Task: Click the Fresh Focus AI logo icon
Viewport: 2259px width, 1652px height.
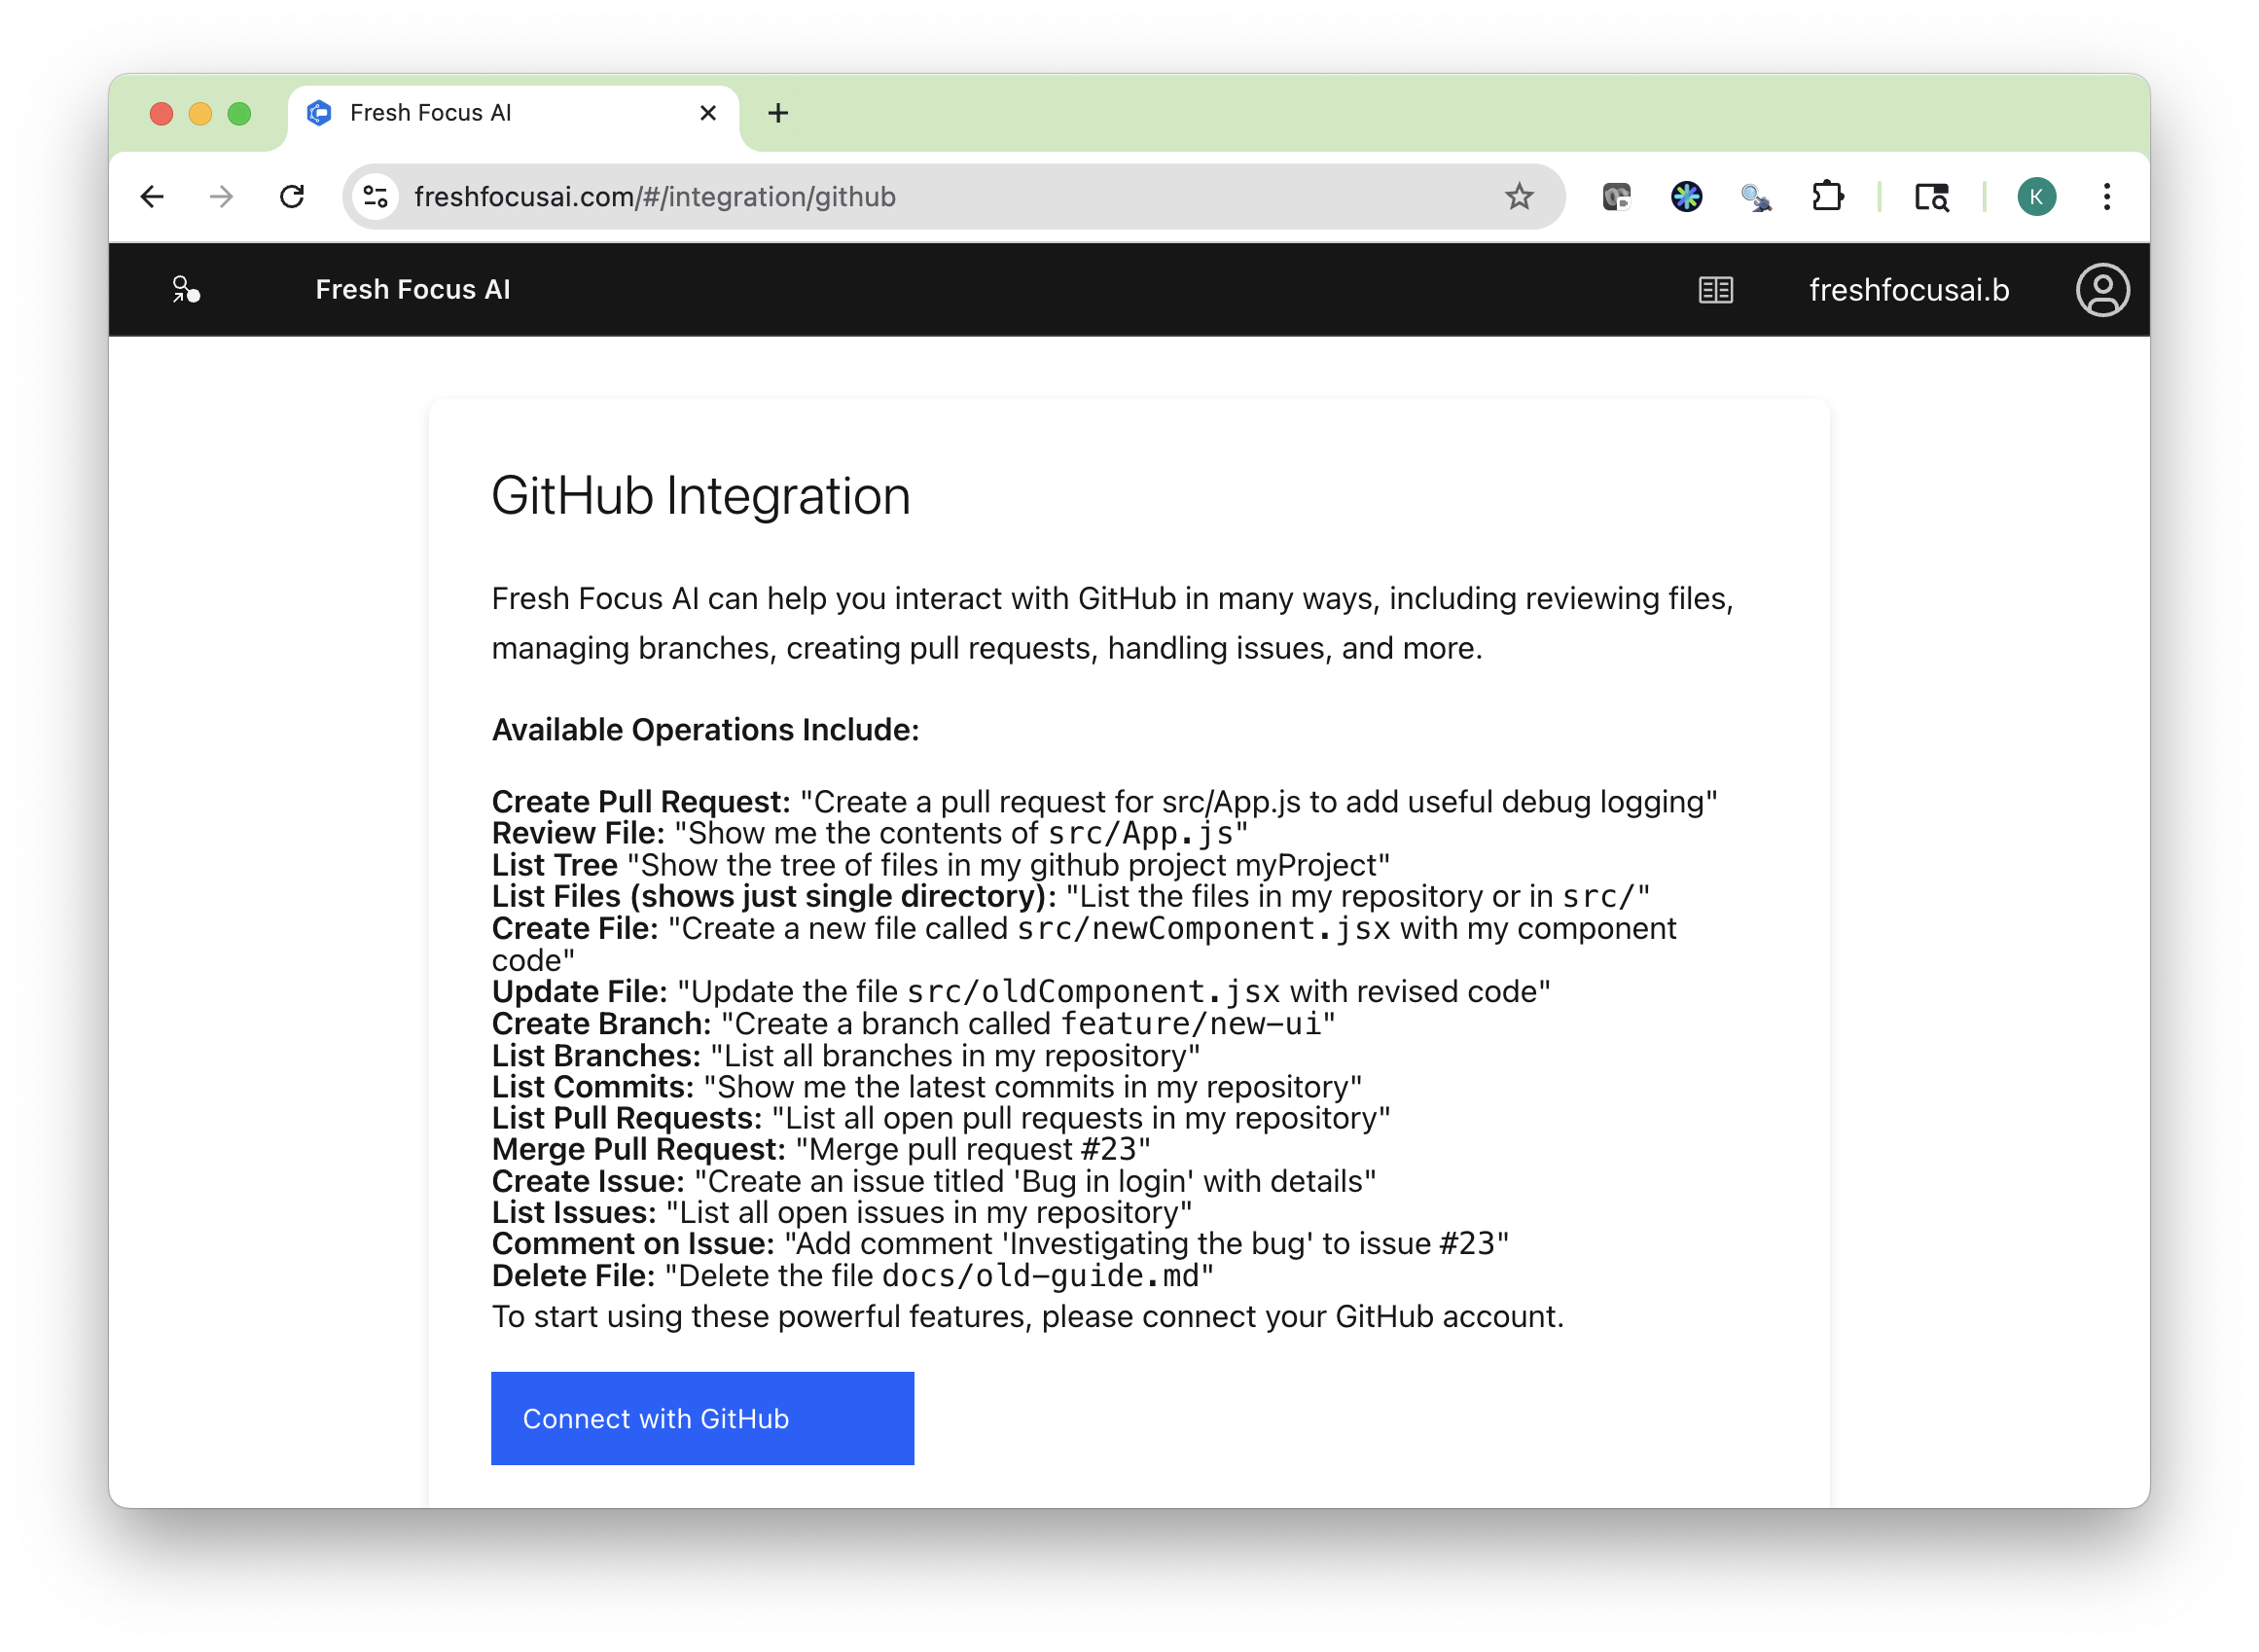Action: click(185, 290)
